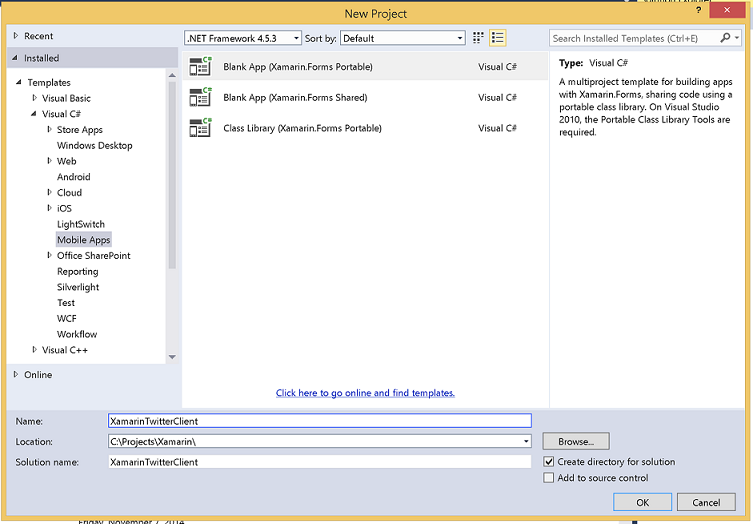This screenshot has width=753, height=524.
Task: Expand the iOS node
Action: tap(49, 208)
